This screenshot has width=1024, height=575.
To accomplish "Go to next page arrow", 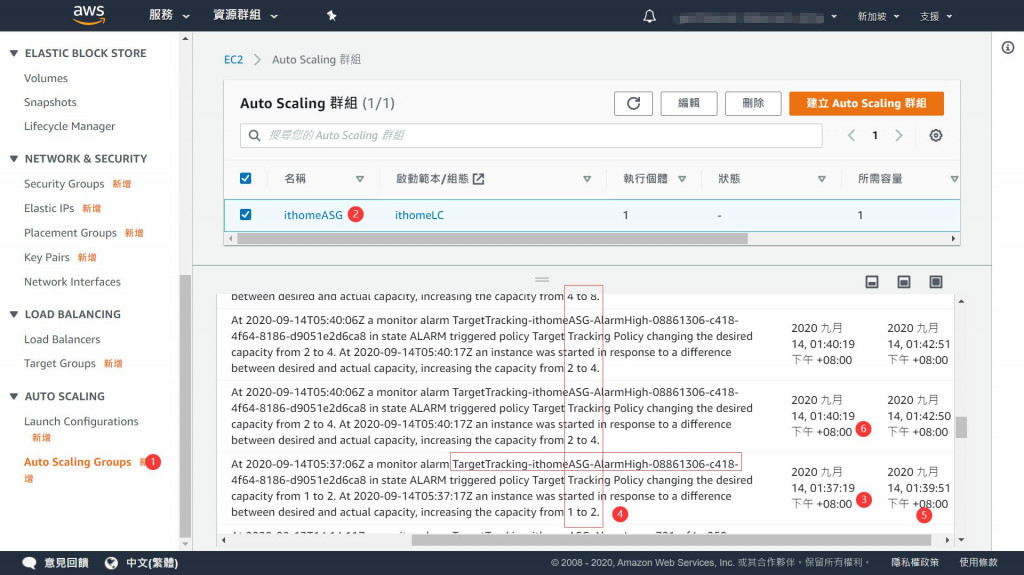I will (x=899, y=135).
